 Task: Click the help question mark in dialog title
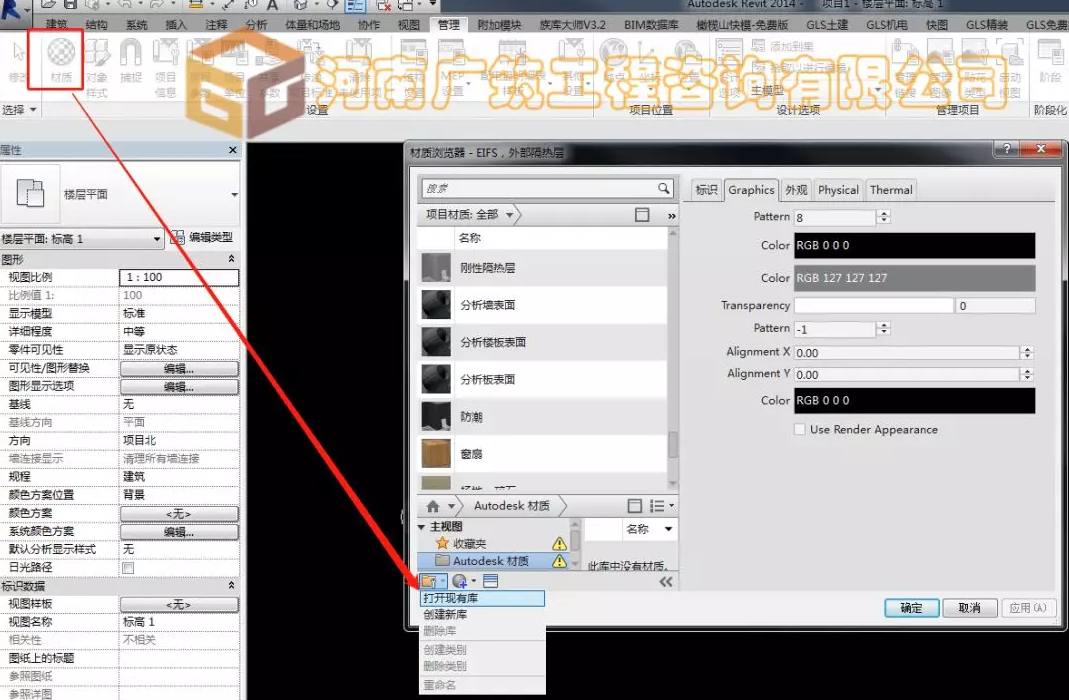(1006, 149)
